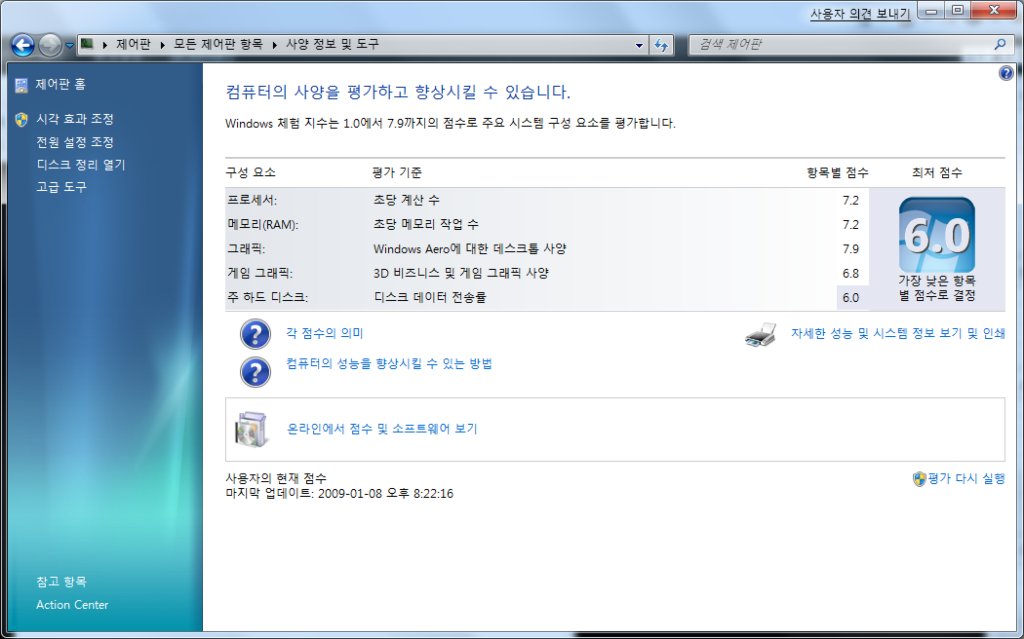Click the last update timestamp text
The image size is (1024, 639).
pos(339,494)
